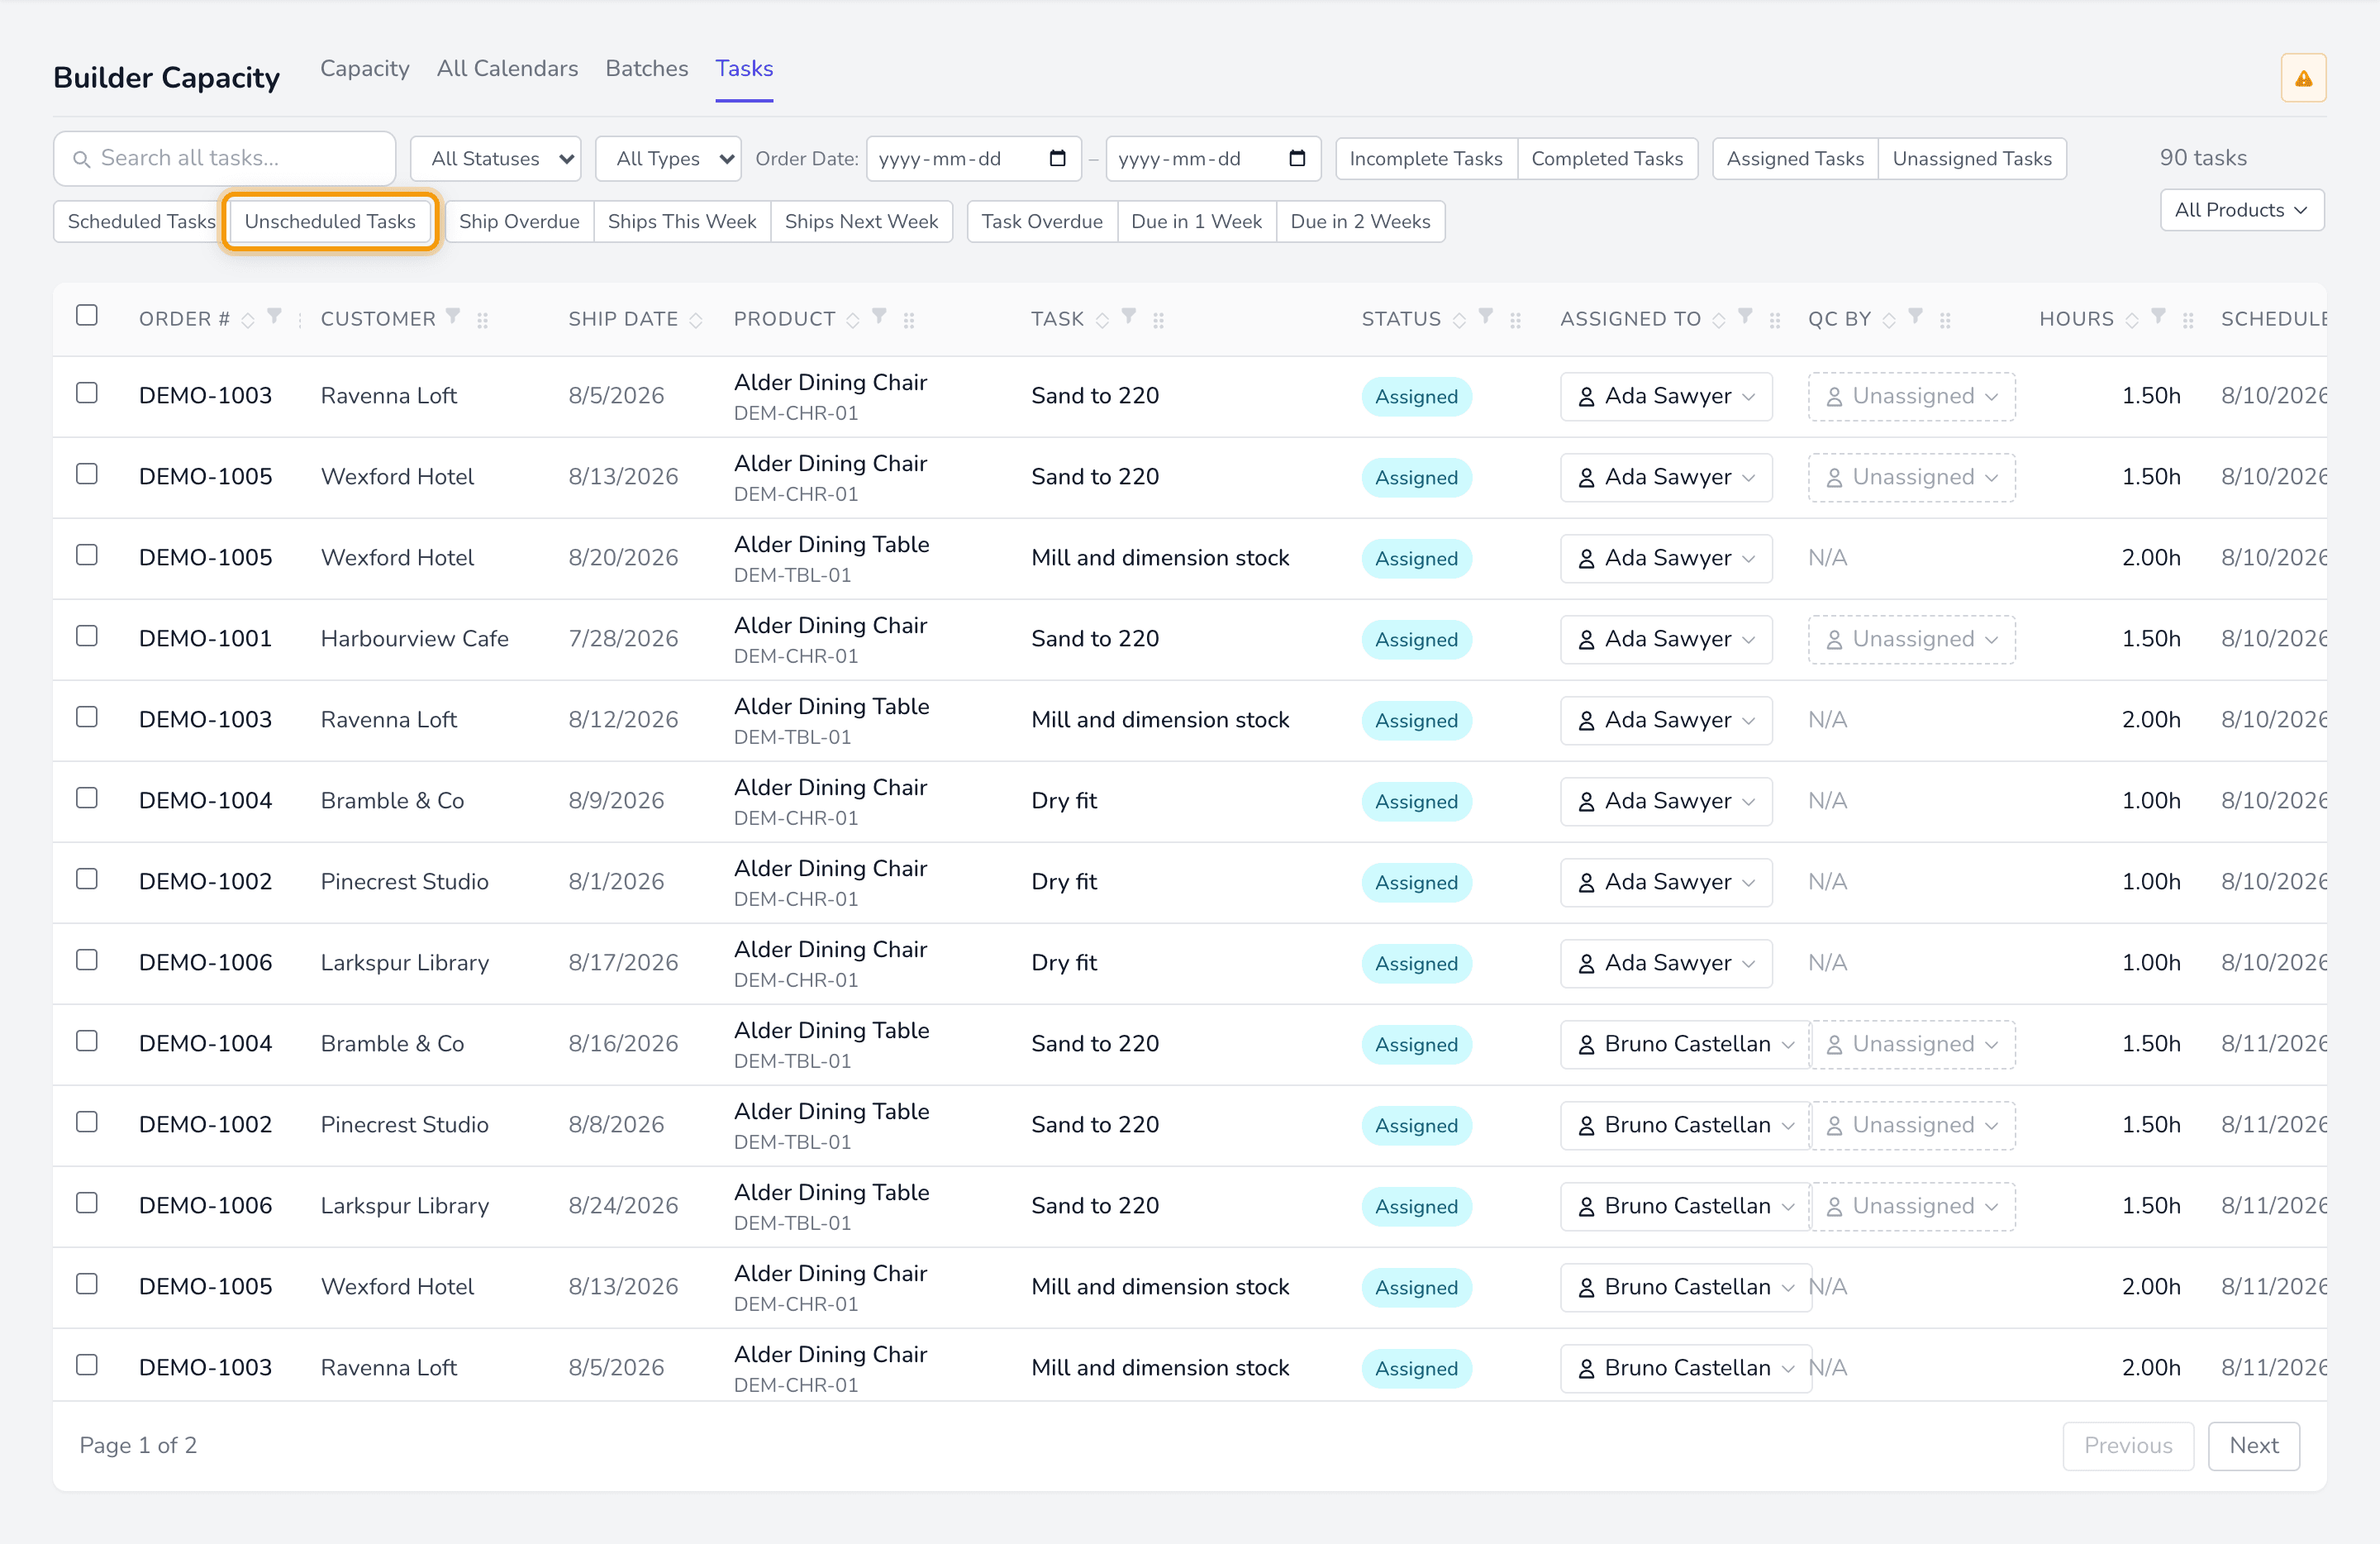Open Ada Sawyer assignee dropdown for DEMO-1001
Image resolution: width=2380 pixels, height=1544 pixels.
click(x=1666, y=639)
